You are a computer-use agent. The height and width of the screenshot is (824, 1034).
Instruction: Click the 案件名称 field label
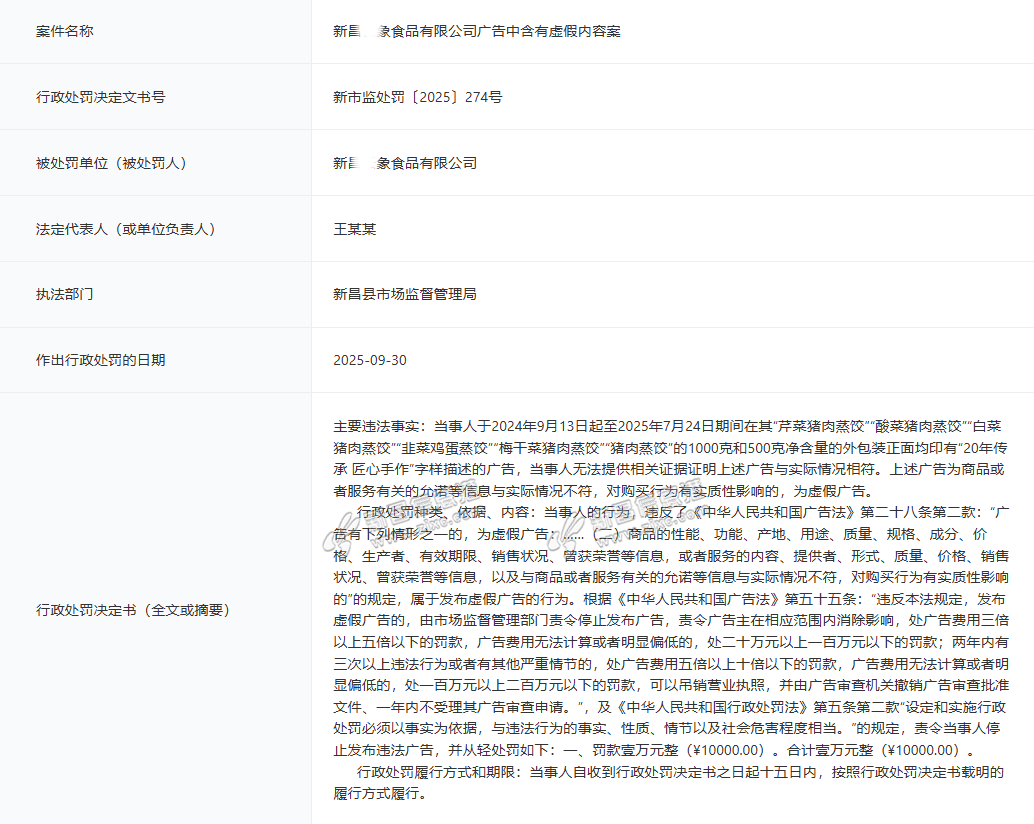coord(65,31)
